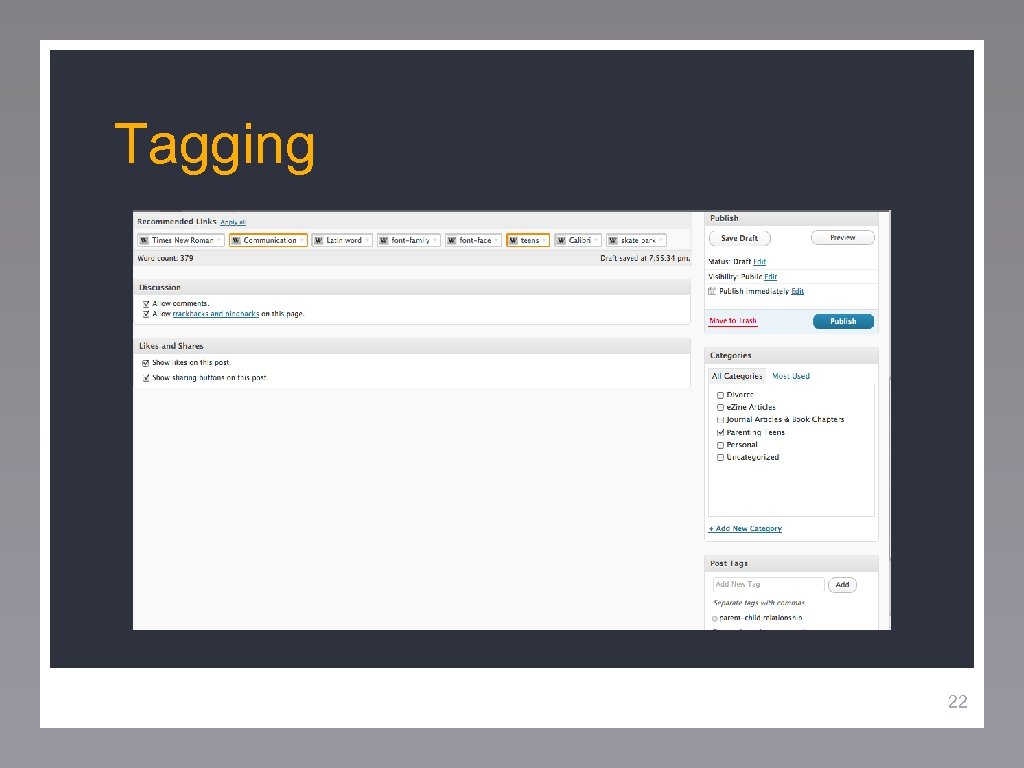Click the calendar icon beside Publish immediately

[x=710, y=290]
